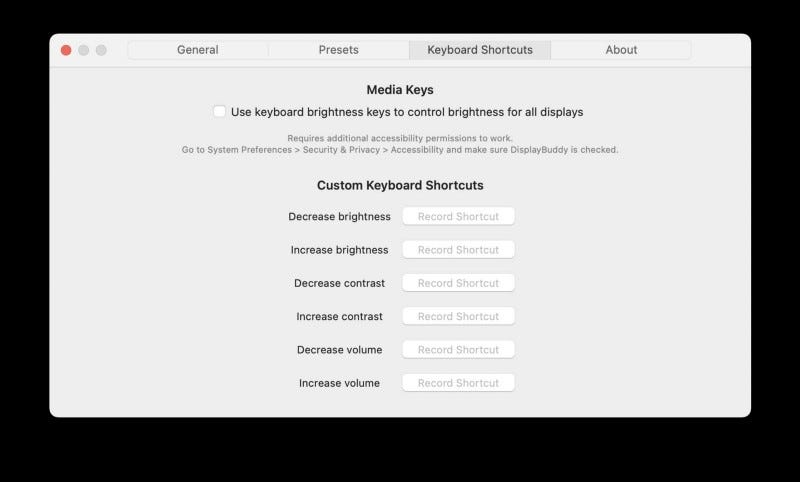Click the Decrease brightness label
The image size is (800, 482).
339,216
